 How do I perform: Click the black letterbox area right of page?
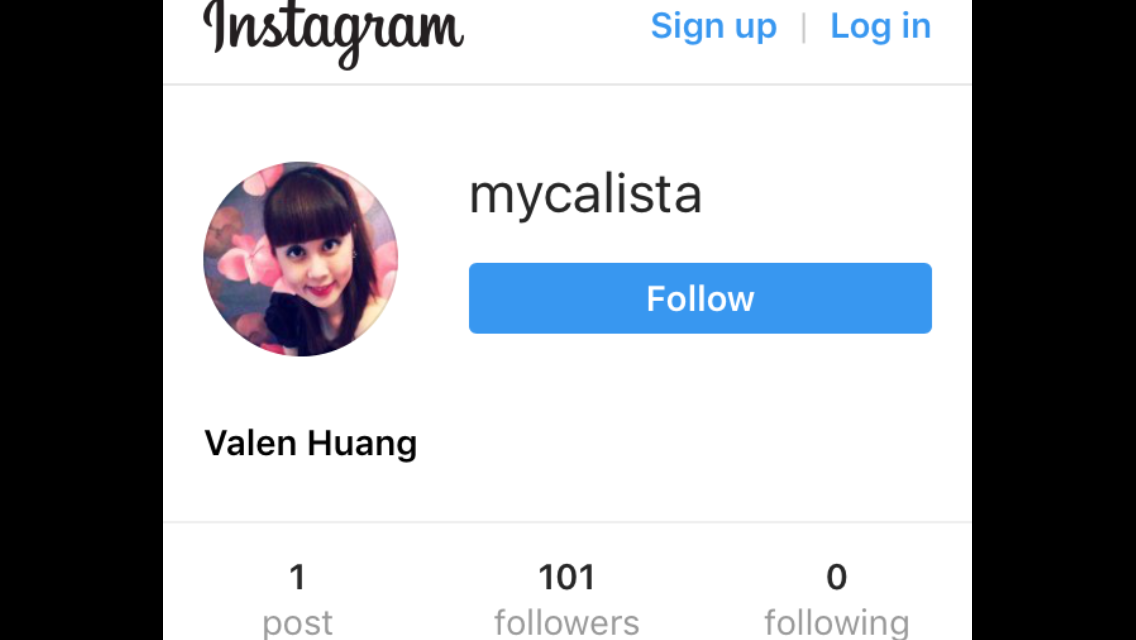coord(1054,320)
